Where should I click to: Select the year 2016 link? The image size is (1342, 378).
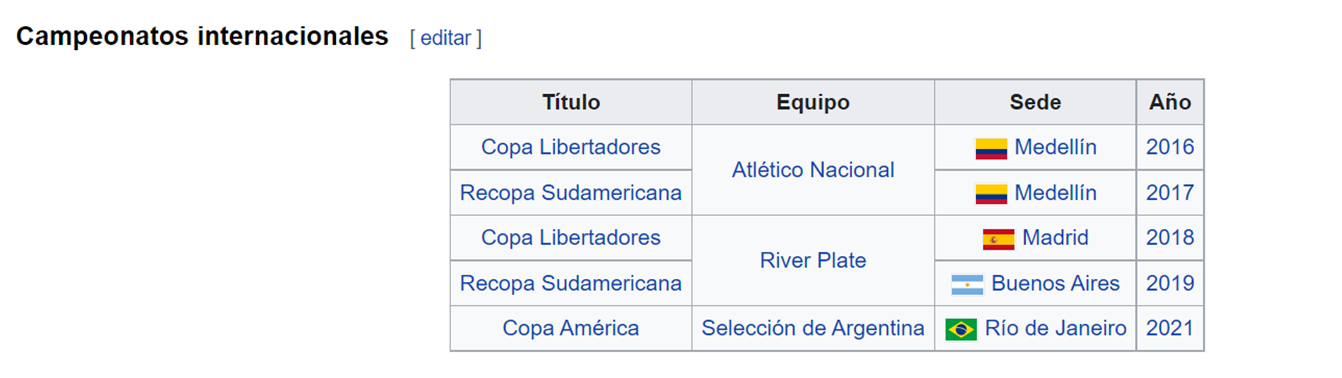coord(1170,147)
